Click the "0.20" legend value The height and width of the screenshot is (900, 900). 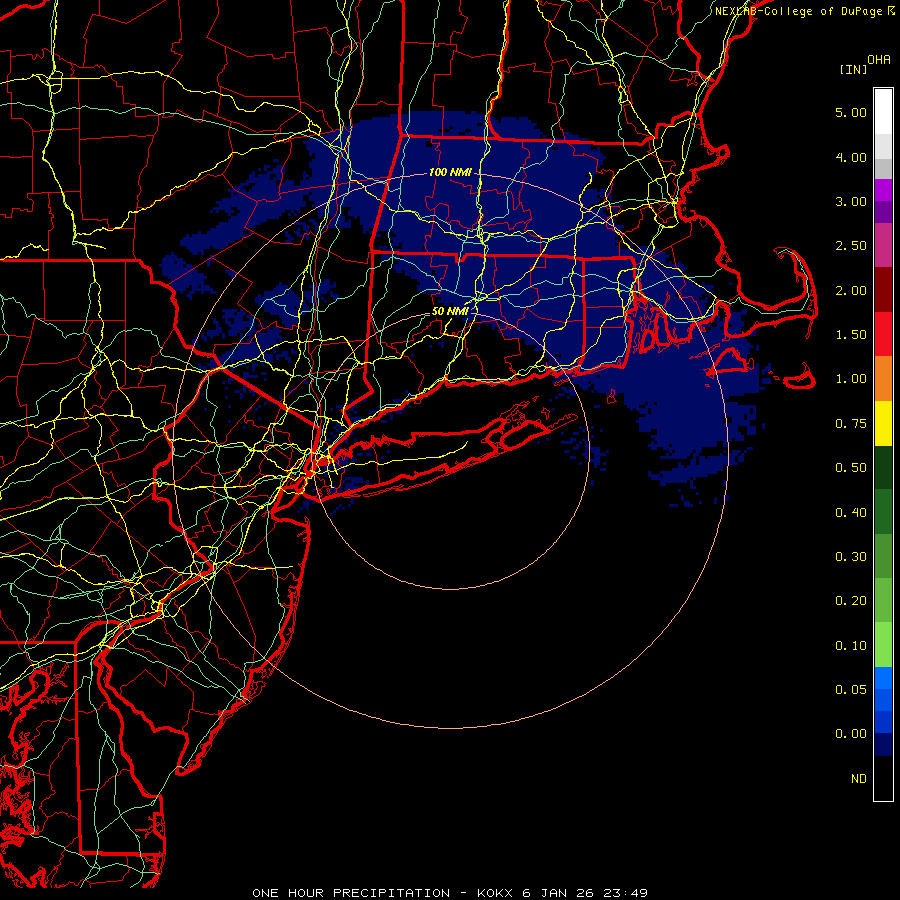tap(851, 601)
